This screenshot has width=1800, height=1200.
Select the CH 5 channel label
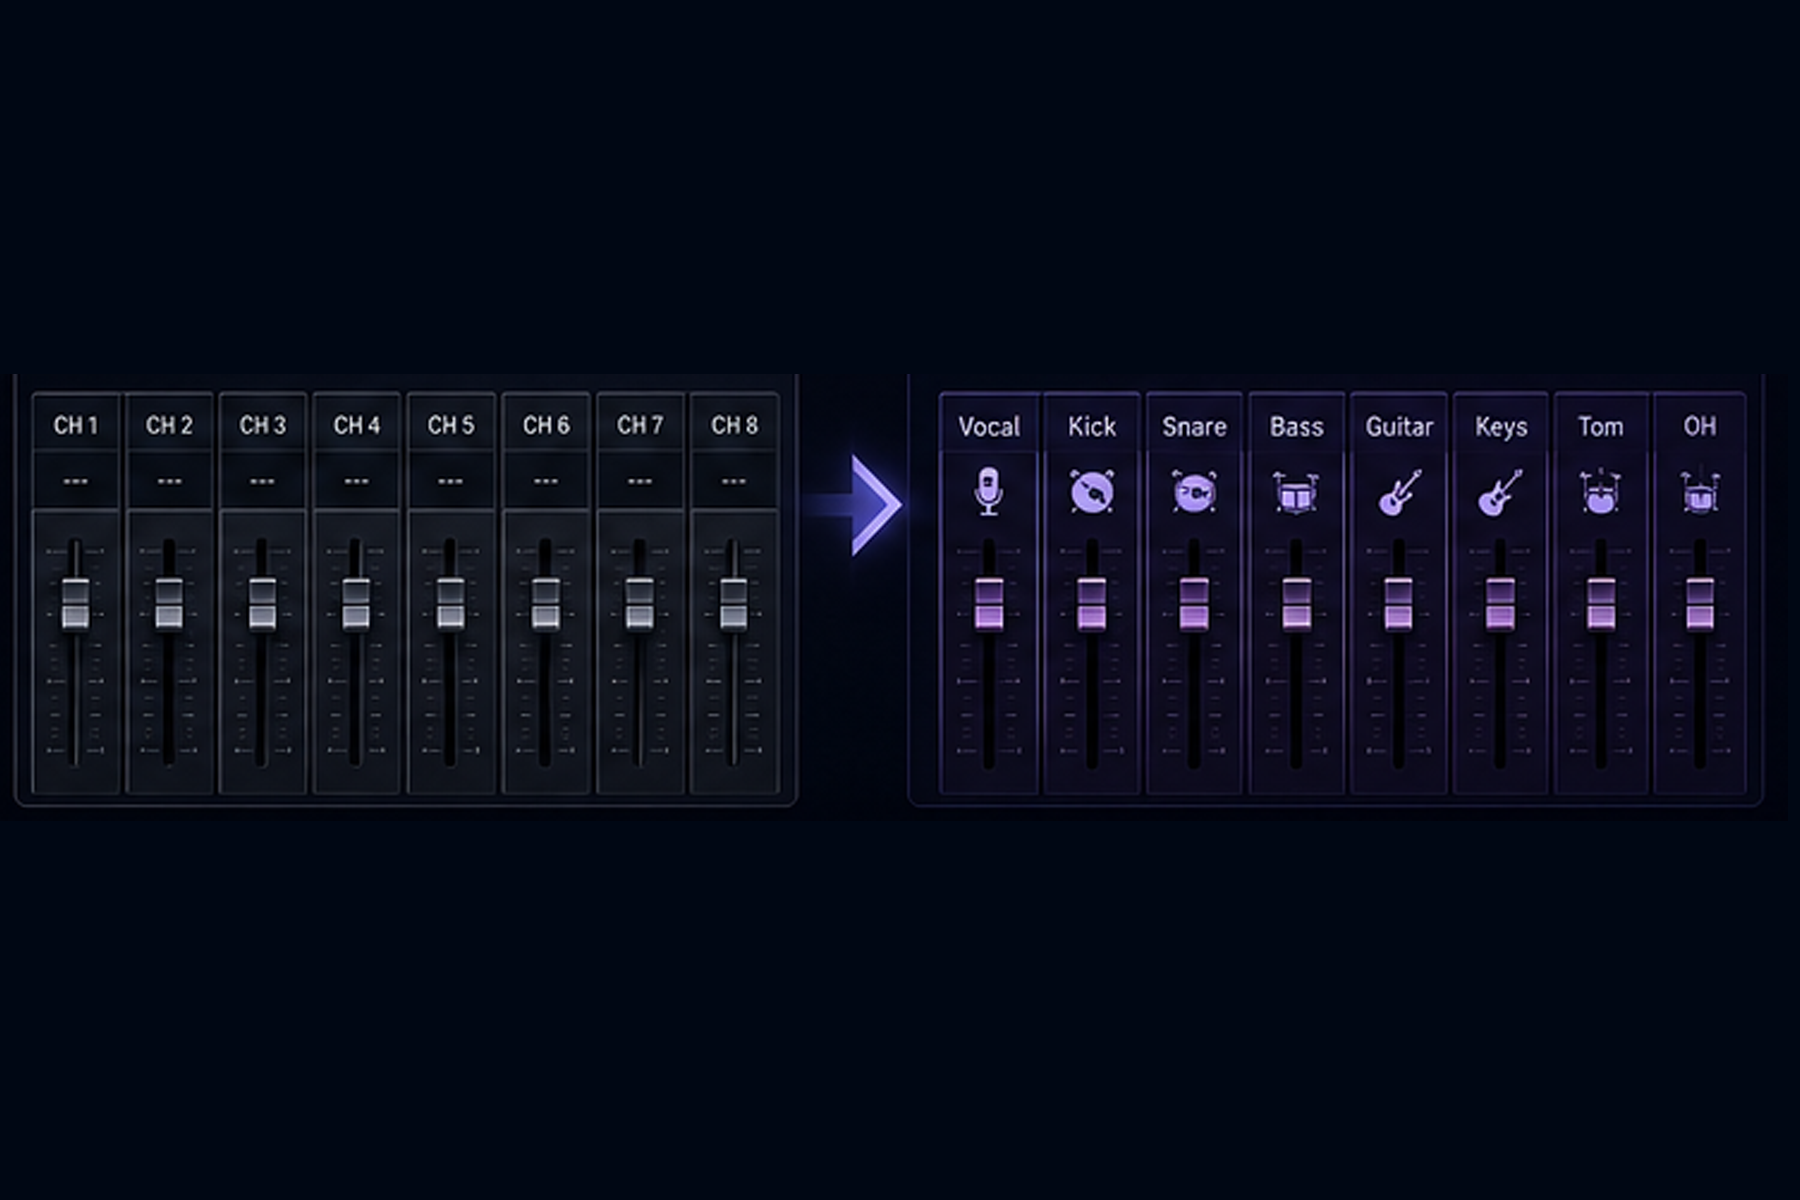click(x=450, y=425)
